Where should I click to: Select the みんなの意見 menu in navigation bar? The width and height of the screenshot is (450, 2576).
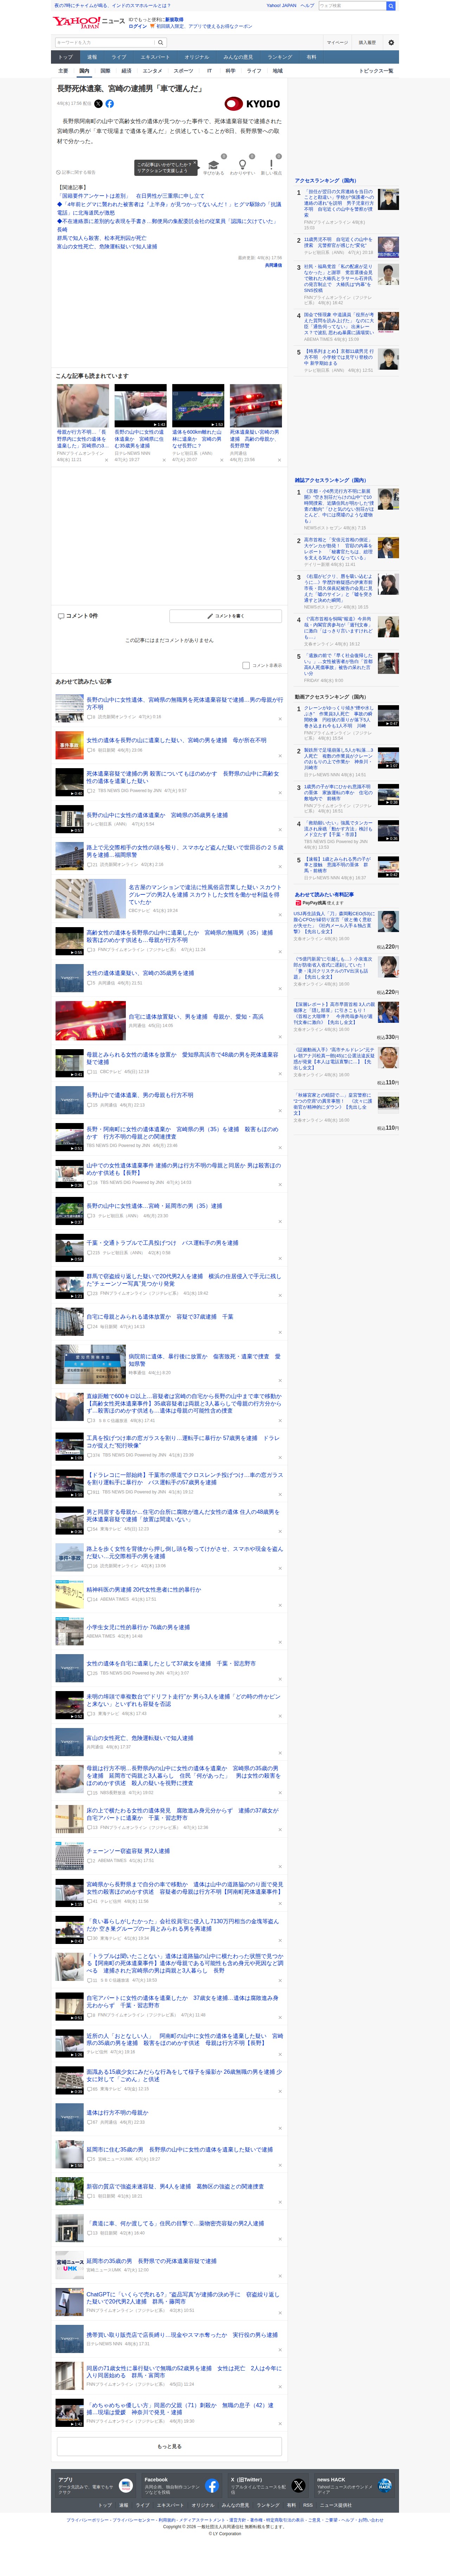coord(238,57)
